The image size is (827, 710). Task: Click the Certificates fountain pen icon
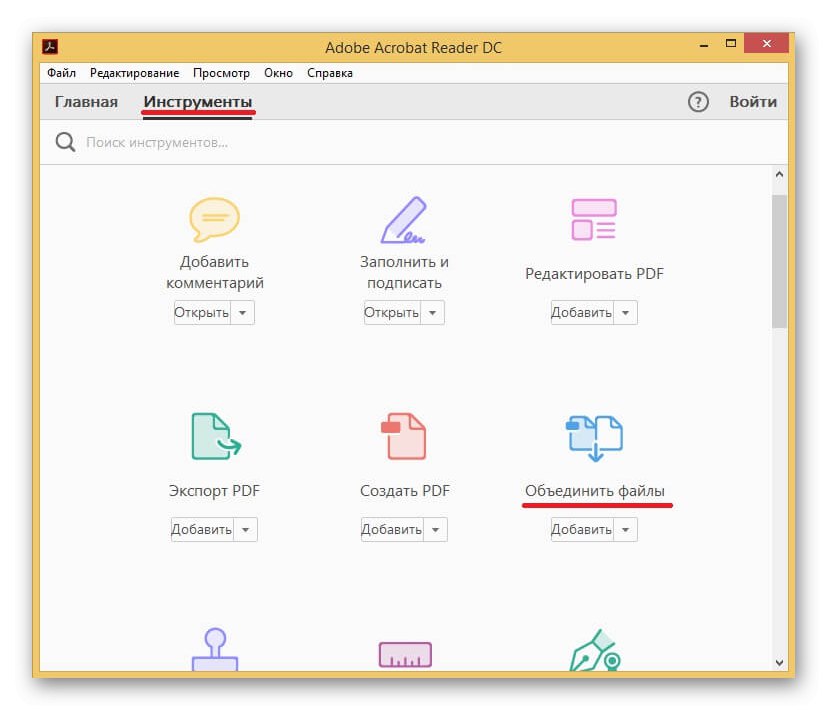pyautogui.click(x=595, y=650)
